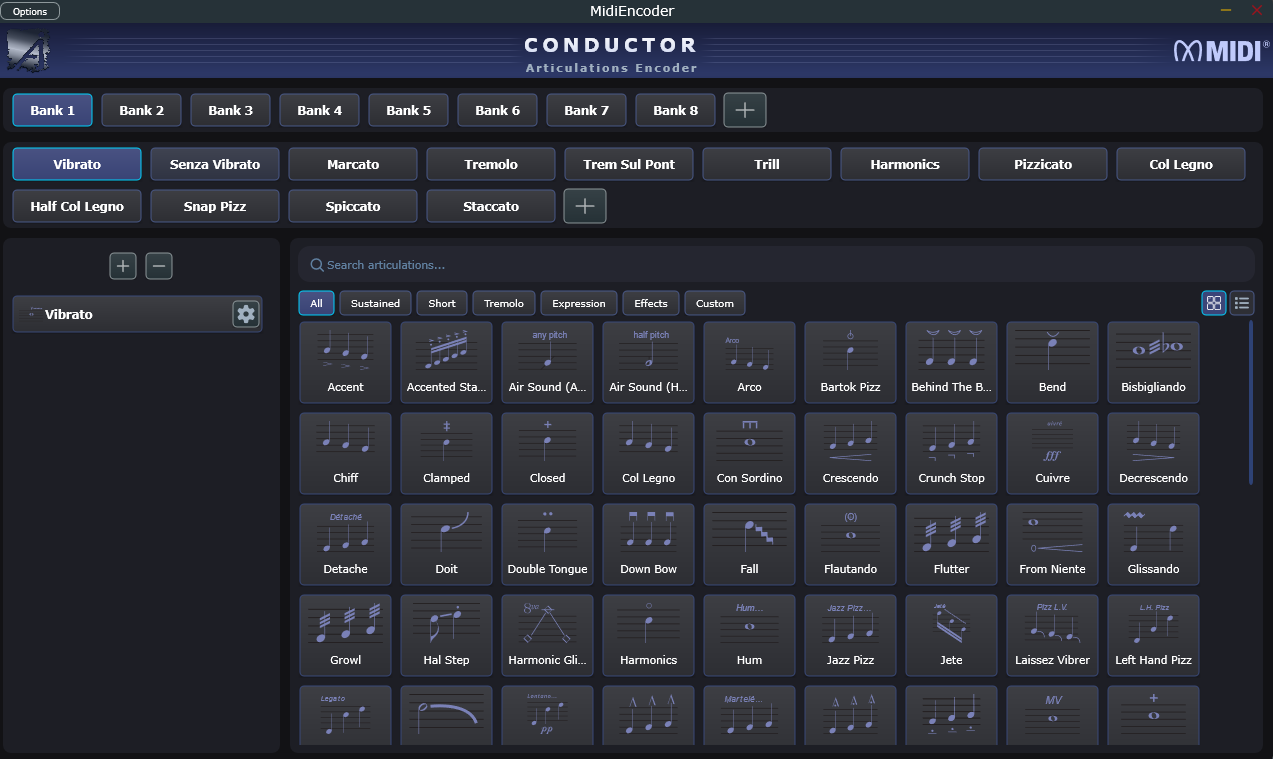Filter articulations by Expression

(x=579, y=303)
